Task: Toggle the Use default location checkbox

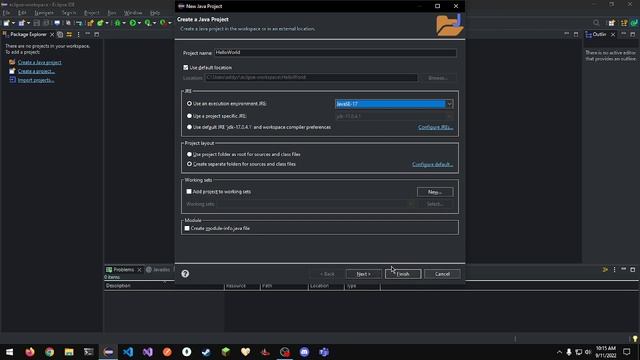Action: 186,67
